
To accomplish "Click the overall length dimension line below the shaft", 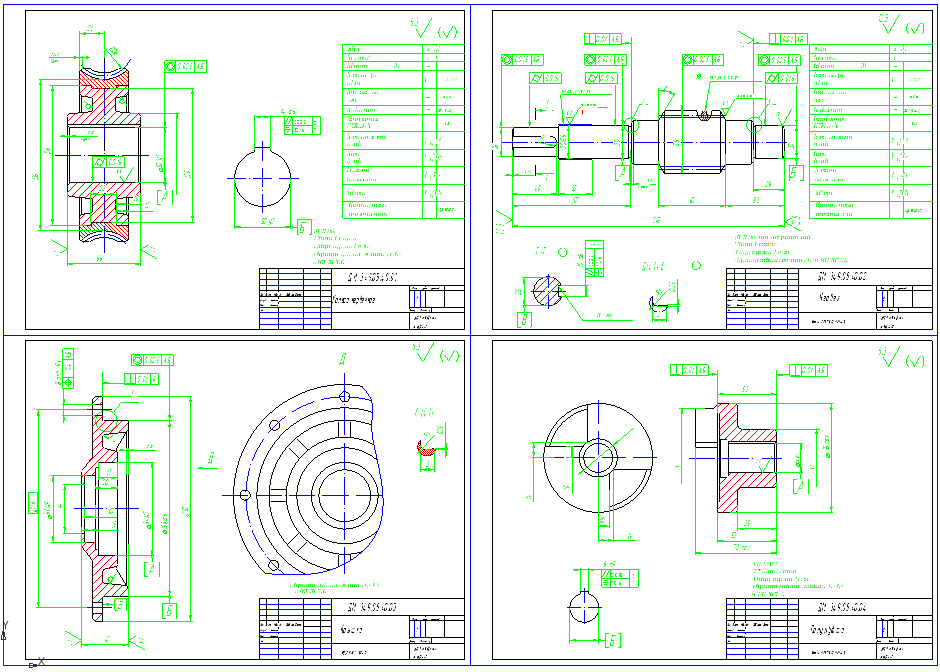I will [x=649, y=227].
